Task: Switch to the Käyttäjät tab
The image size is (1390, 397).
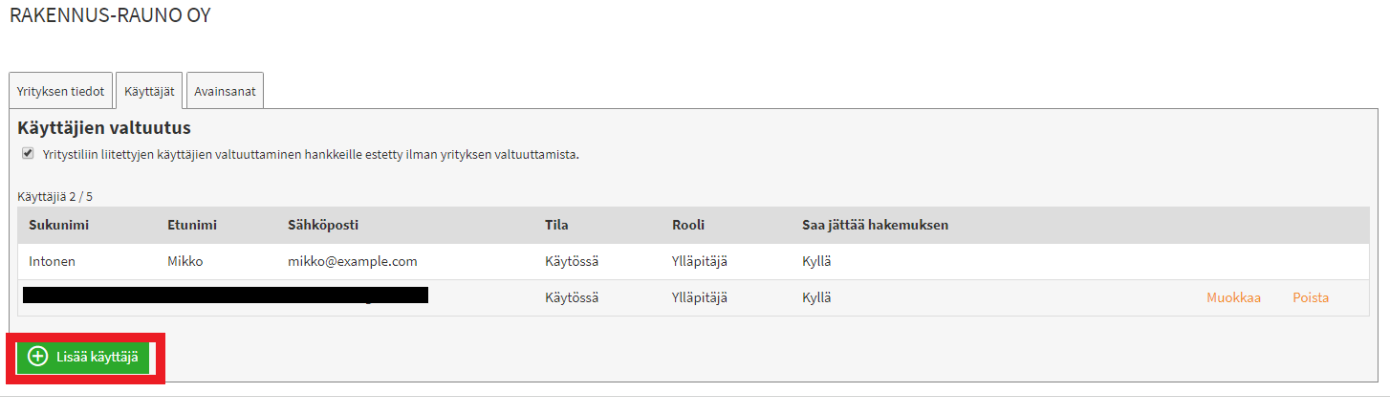Action: [x=149, y=91]
